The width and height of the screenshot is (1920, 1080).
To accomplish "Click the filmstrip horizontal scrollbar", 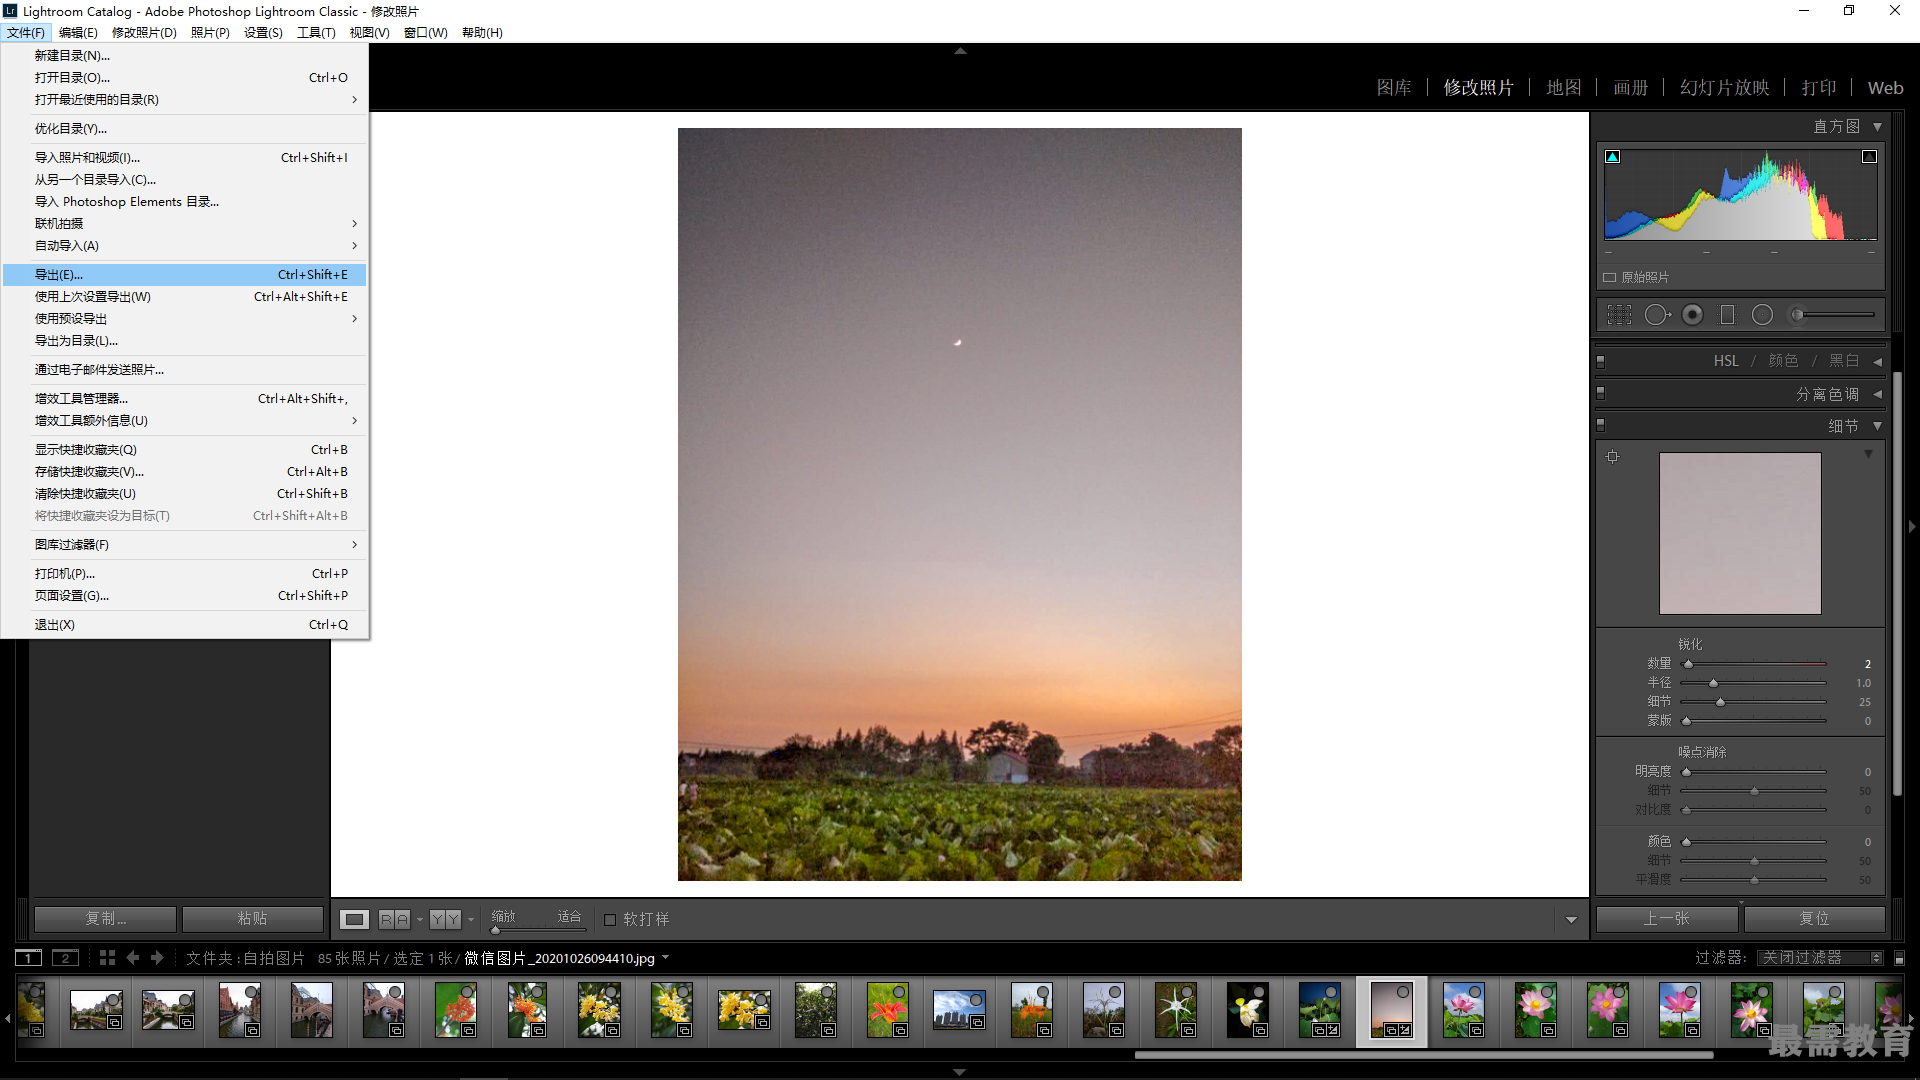I will [1424, 1054].
